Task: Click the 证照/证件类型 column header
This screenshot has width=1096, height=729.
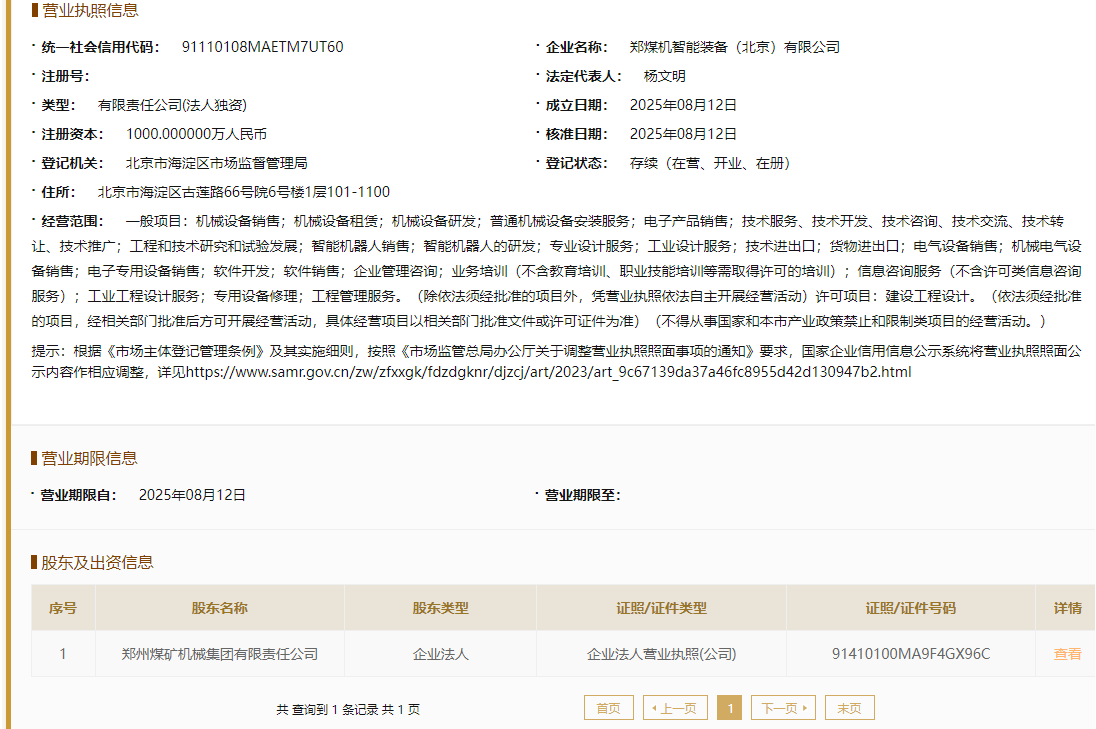Action: [x=661, y=608]
